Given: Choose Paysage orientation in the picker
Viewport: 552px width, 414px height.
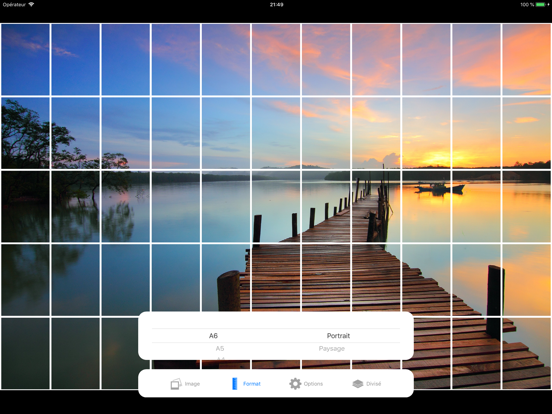Looking at the screenshot, I should pyautogui.click(x=332, y=349).
